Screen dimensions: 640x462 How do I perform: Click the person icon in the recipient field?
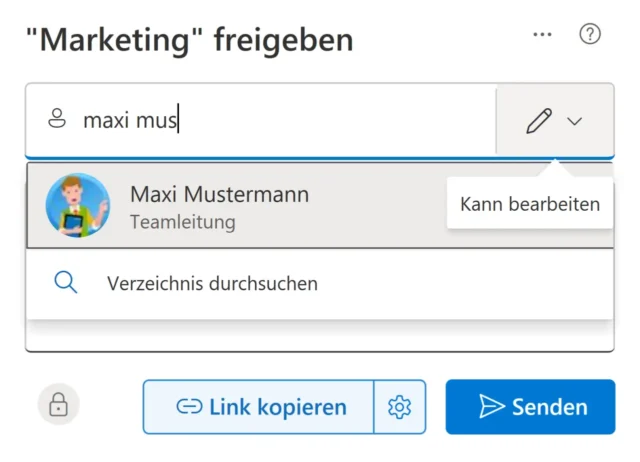pos(57,121)
